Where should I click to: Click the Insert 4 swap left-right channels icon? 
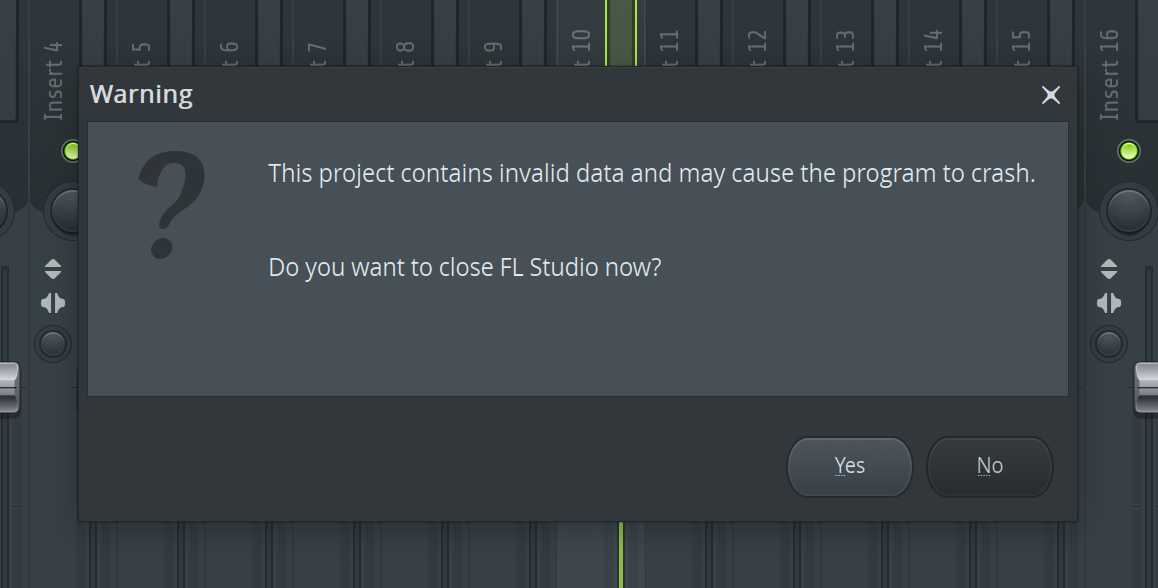[x=52, y=303]
